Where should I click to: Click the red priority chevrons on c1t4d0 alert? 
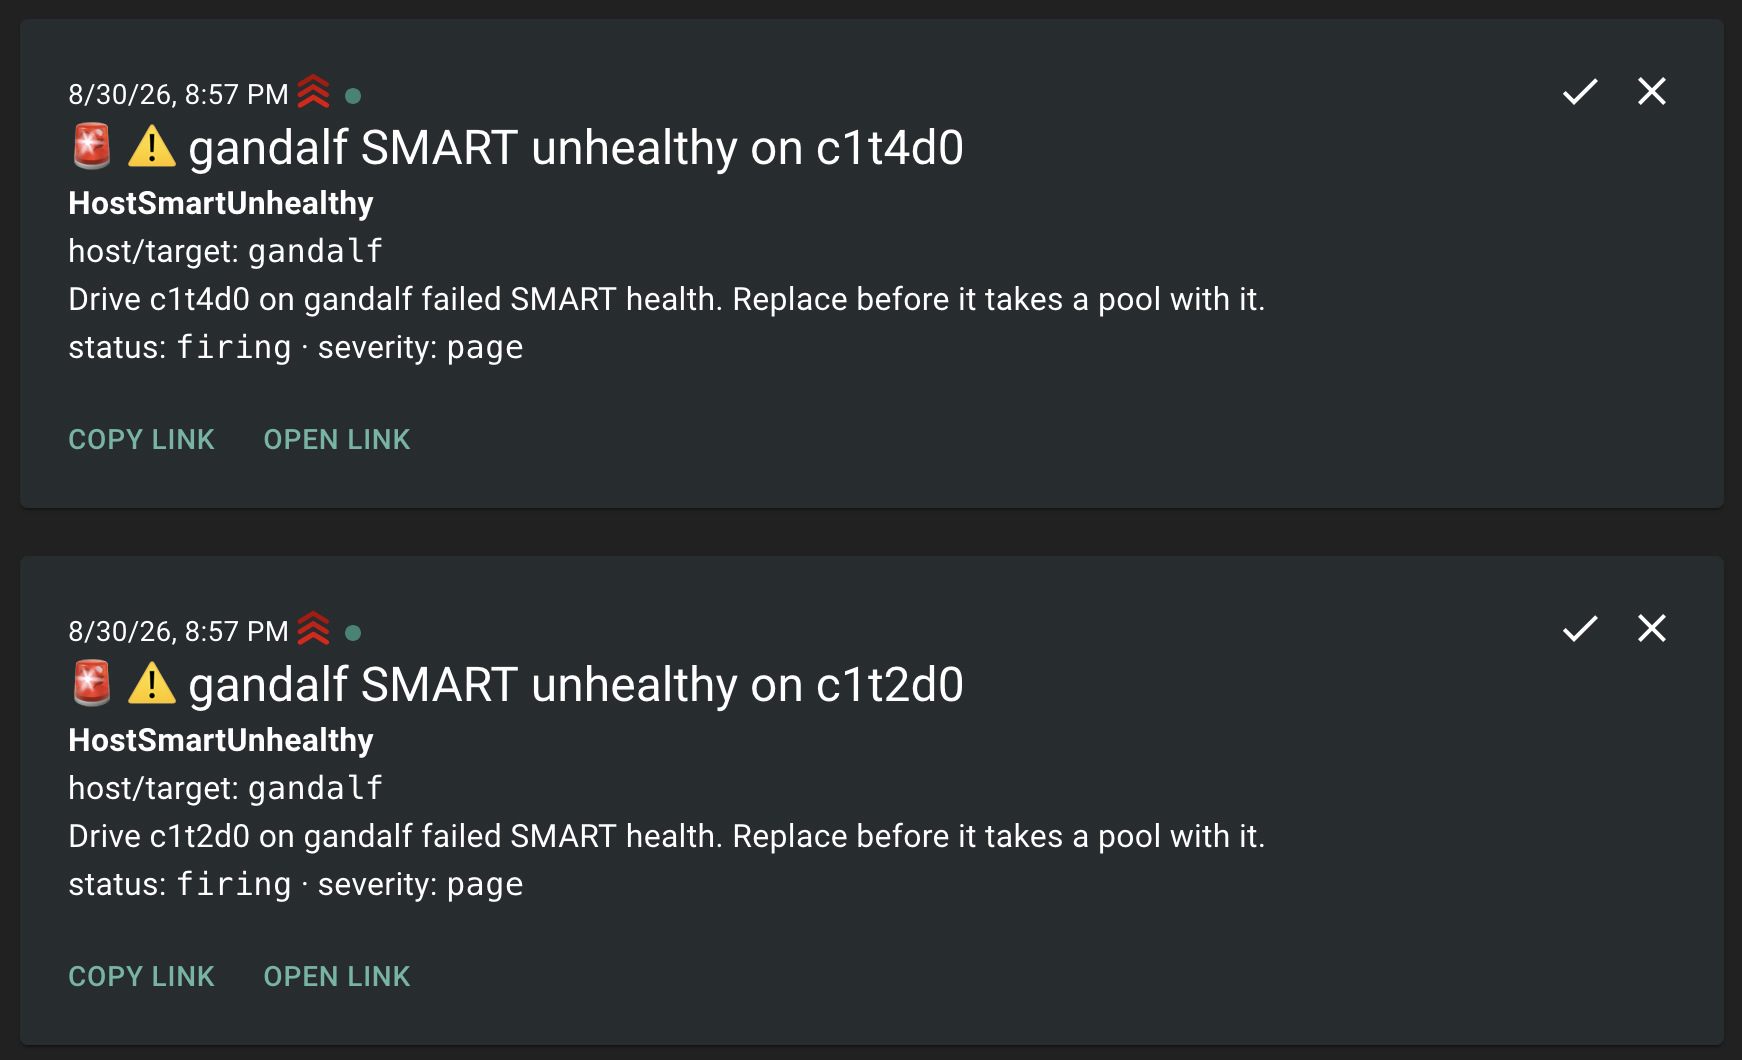pyautogui.click(x=313, y=91)
